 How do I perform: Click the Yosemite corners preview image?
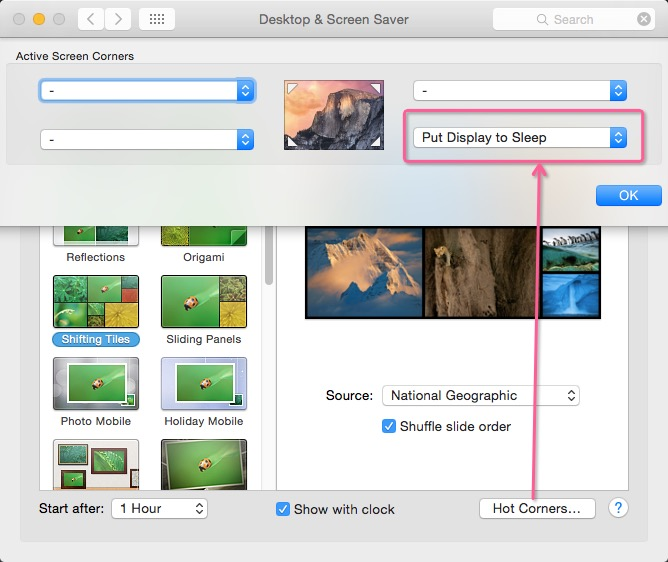334,115
